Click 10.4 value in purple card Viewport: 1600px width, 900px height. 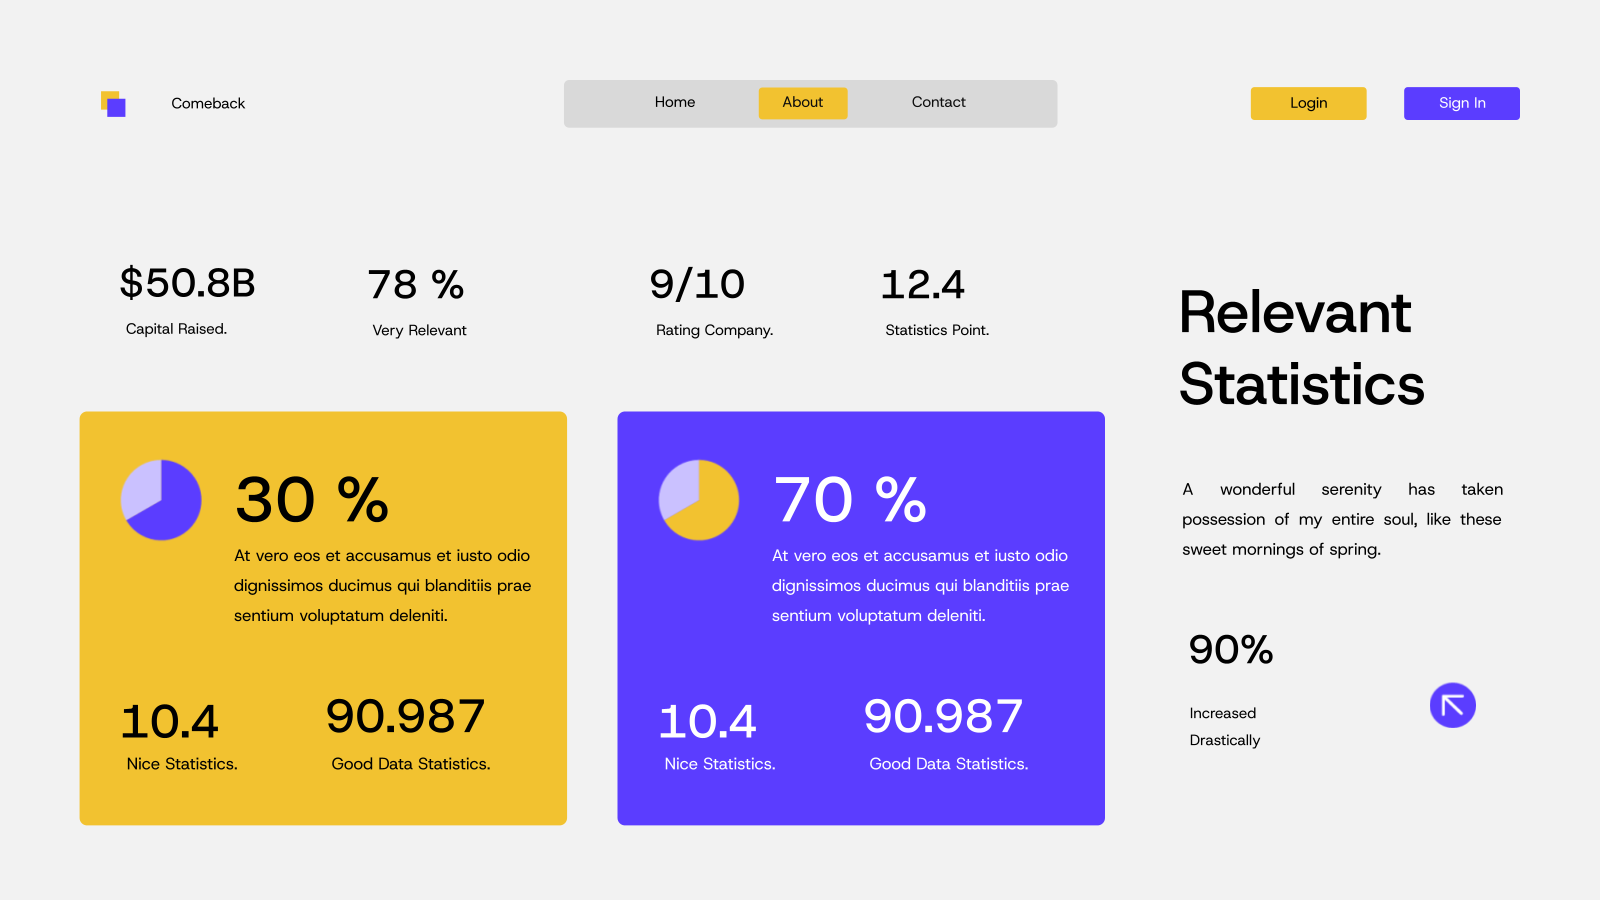708,722
